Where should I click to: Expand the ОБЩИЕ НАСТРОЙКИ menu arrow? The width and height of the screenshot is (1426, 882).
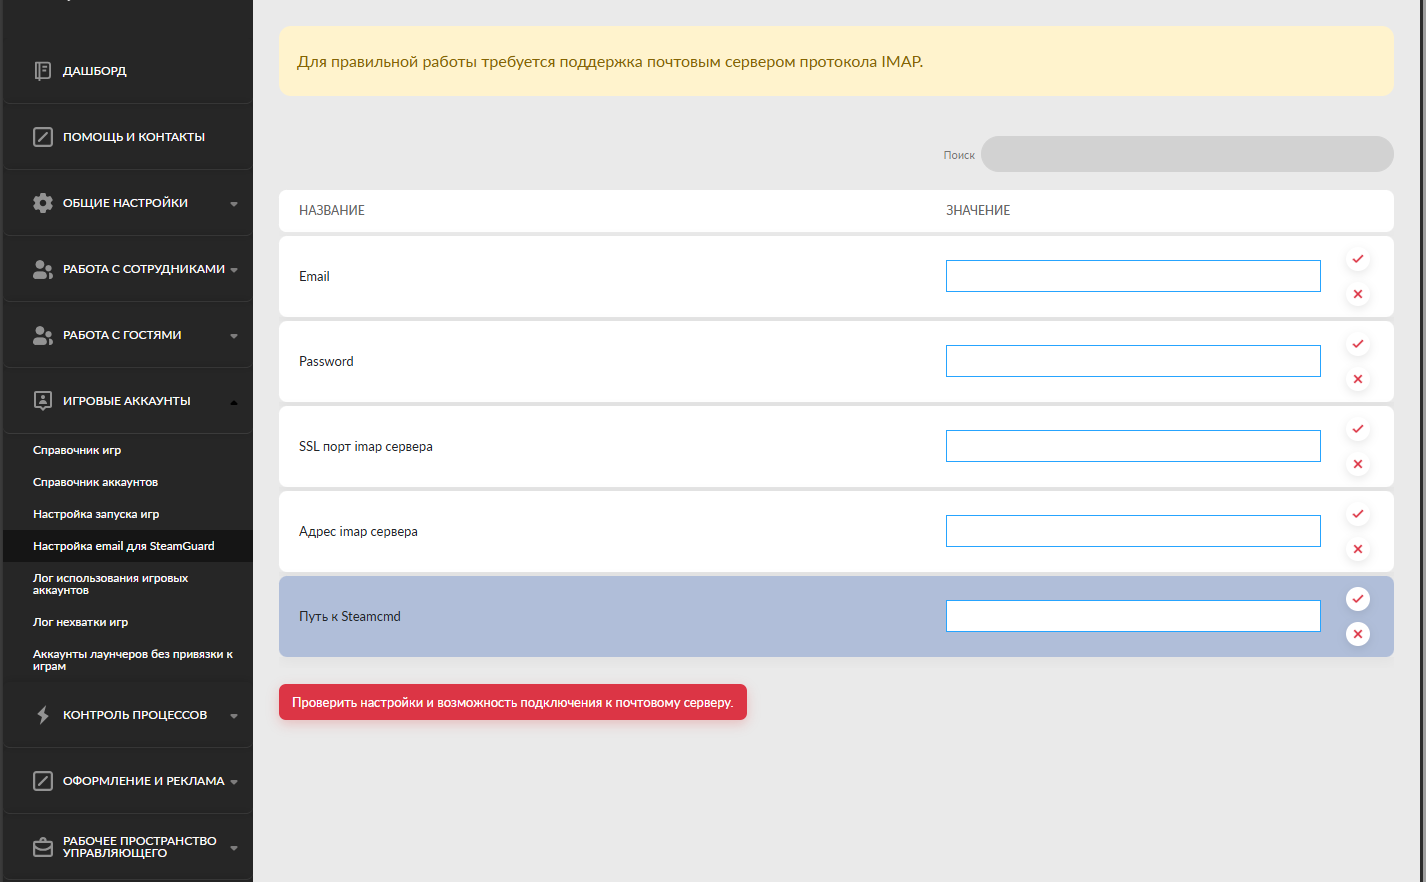tap(234, 204)
